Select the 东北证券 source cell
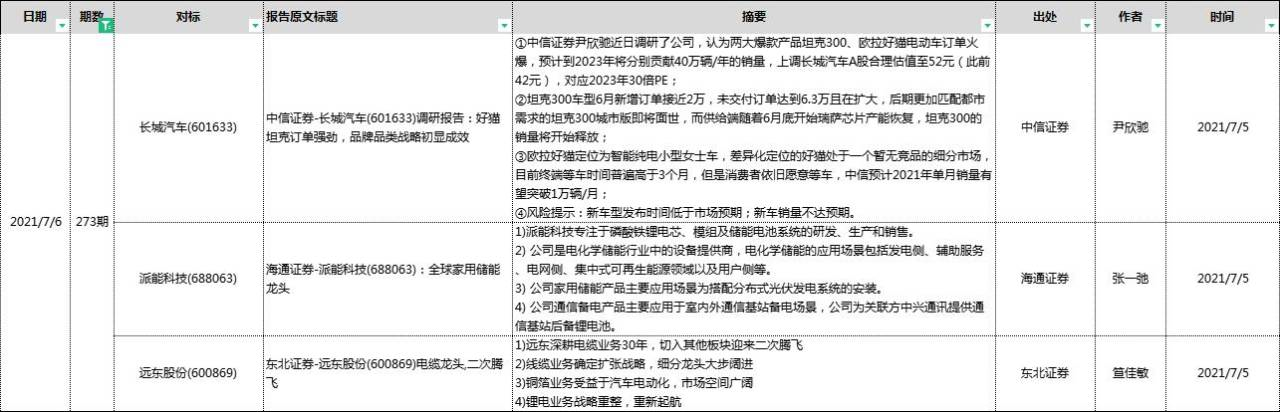1280x412 pixels. click(x=1043, y=373)
